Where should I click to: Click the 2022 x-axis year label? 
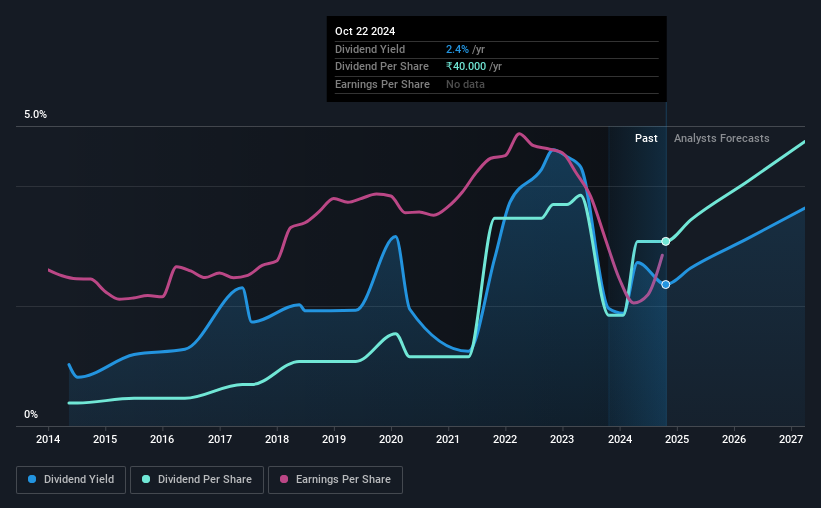tap(505, 439)
